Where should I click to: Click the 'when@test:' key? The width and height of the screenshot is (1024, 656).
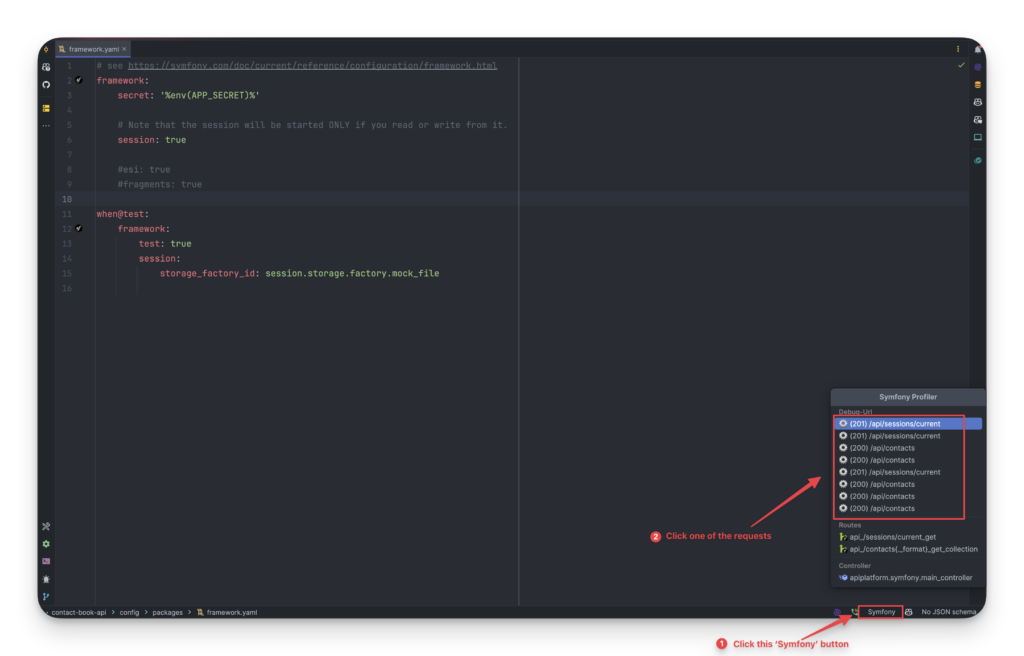click(122, 214)
